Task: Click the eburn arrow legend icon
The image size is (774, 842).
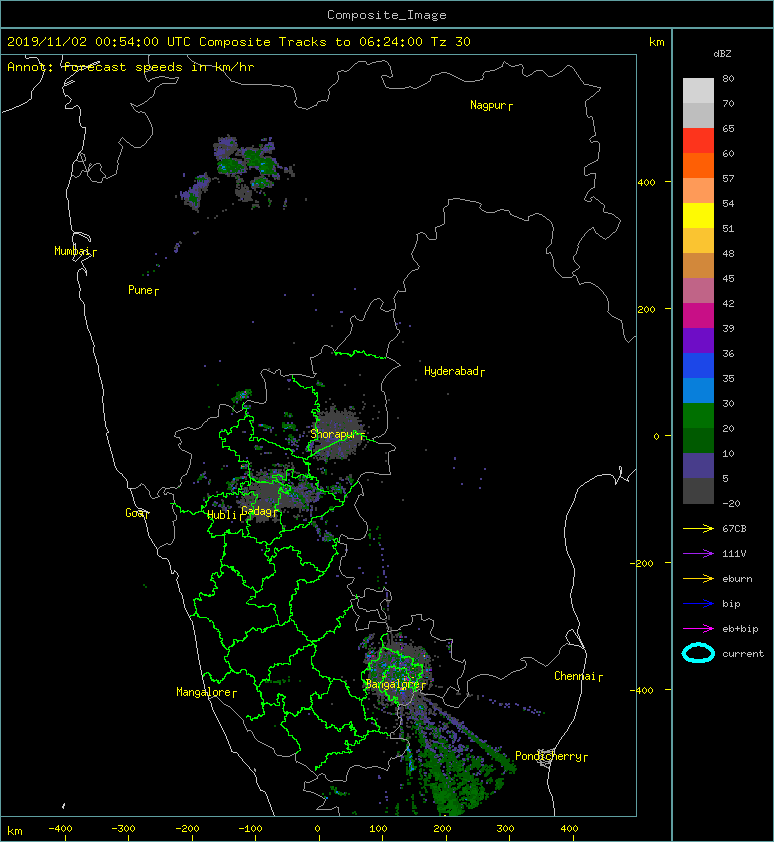Action: [698, 579]
